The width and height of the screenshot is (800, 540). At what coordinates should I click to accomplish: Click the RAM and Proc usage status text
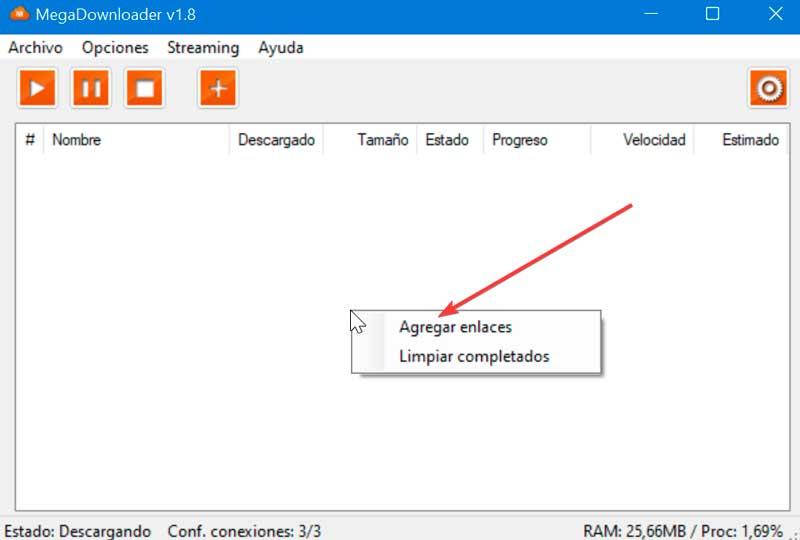click(x=683, y=531)
